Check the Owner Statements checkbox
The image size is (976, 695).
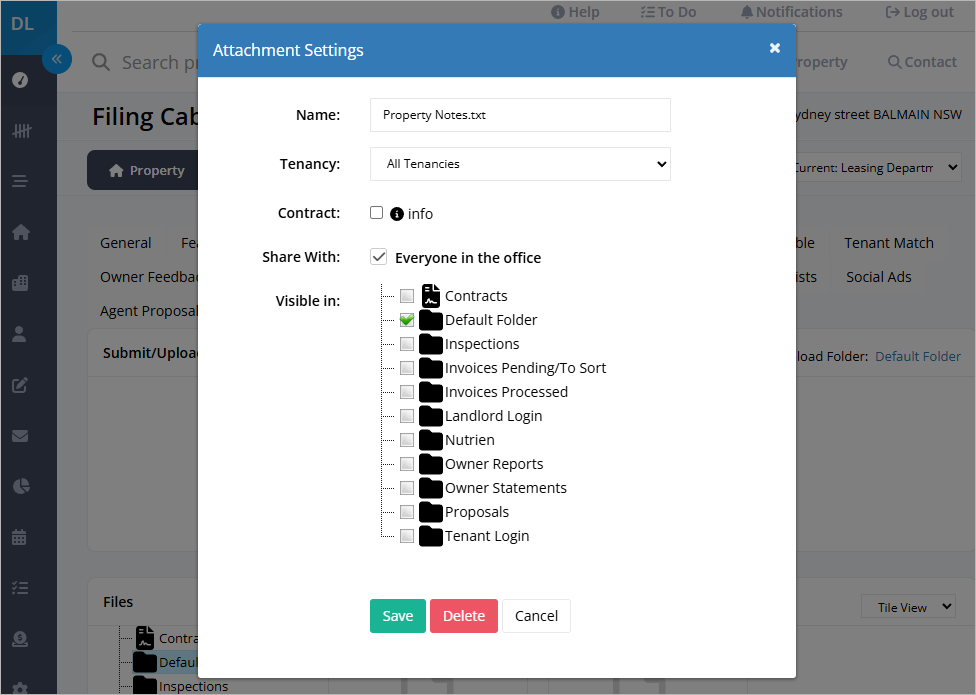point(407,488)
